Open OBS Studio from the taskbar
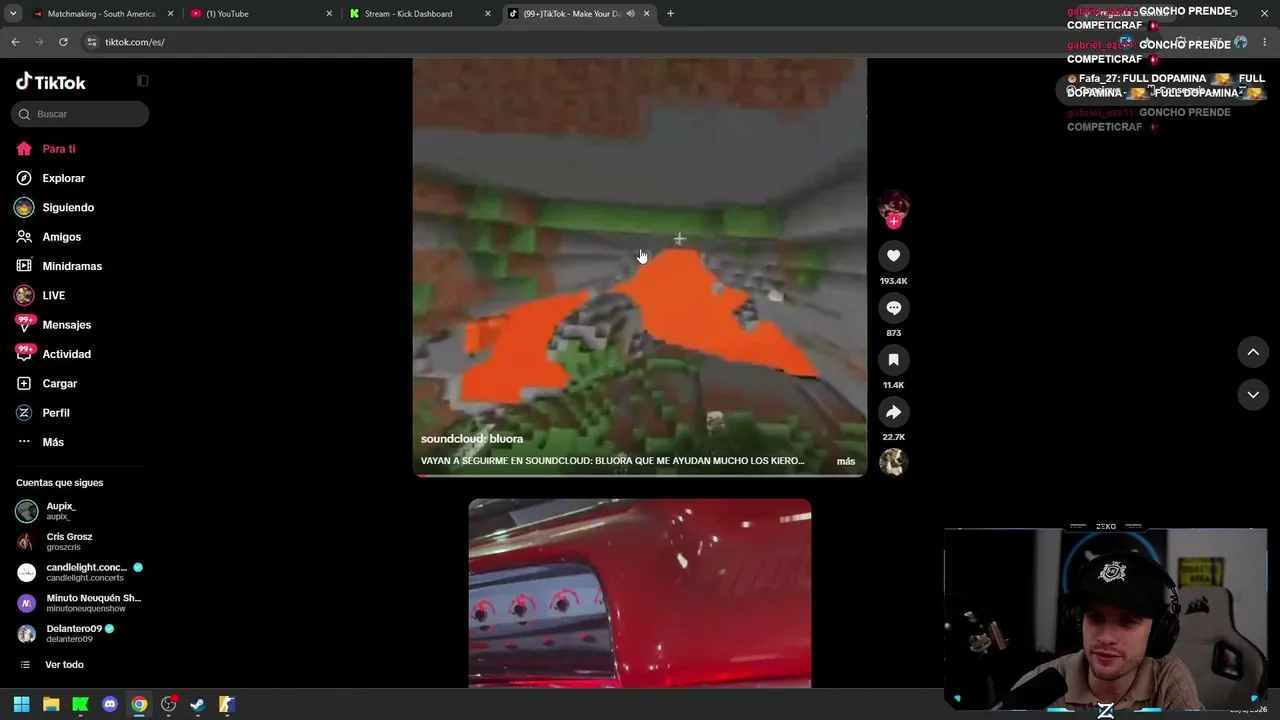The width and height of the screenshot is (1280, 720). pyautogui.click(x=169, y=704)
